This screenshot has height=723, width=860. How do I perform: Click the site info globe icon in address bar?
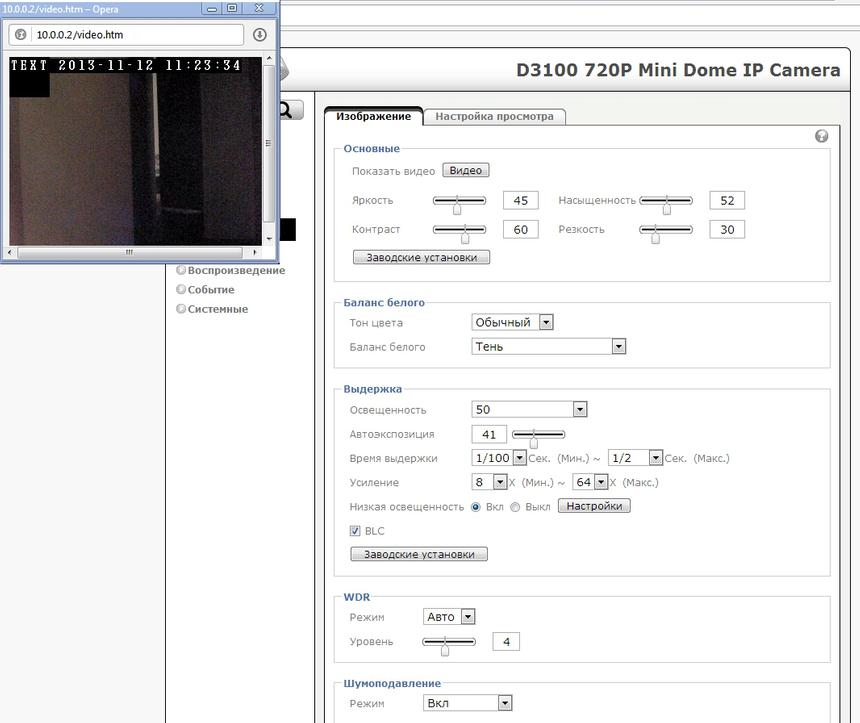[x=20, y=35]
